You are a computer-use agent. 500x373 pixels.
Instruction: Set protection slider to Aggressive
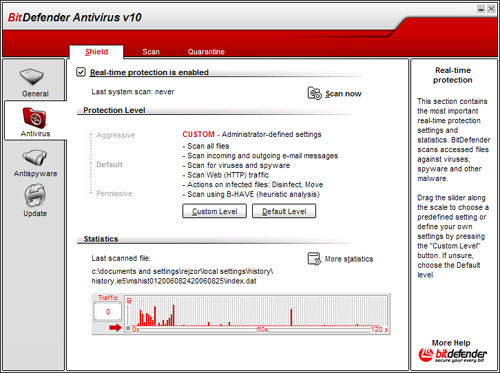click(116, 135)
